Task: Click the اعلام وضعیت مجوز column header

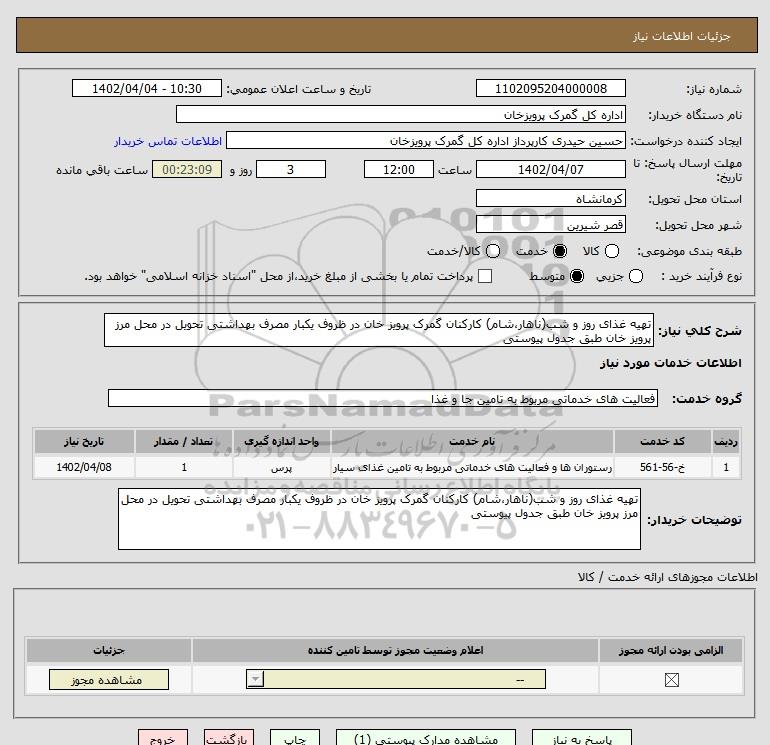Action: coord(395,650)
